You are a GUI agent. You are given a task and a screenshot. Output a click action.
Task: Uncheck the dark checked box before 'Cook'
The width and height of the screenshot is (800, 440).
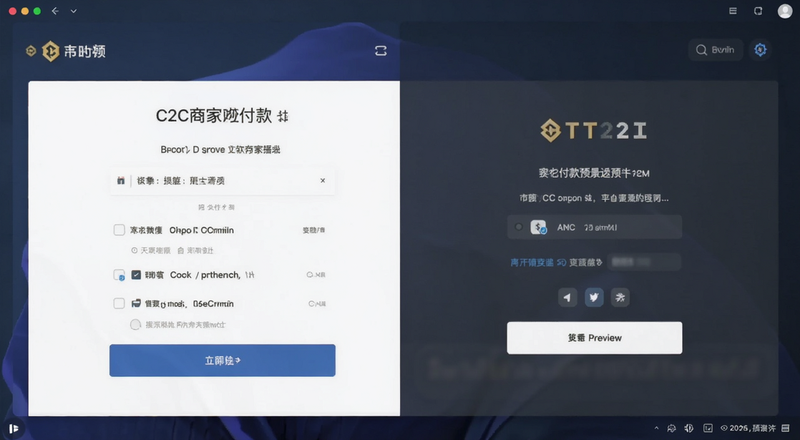point(136,275)
